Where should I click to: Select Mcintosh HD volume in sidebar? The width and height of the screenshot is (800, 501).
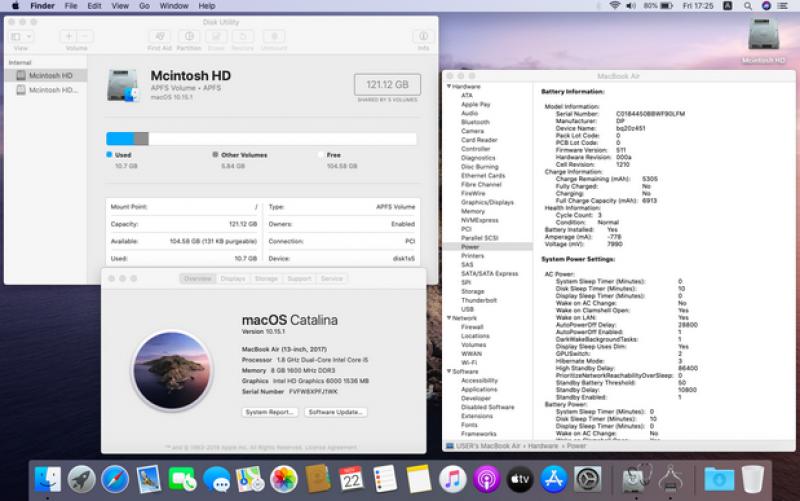click(46, 76)
